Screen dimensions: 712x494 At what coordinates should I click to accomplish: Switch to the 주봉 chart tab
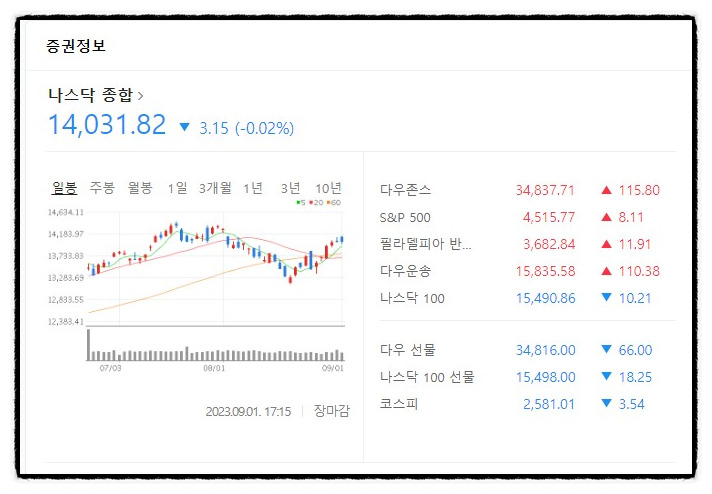coord(102,188)
